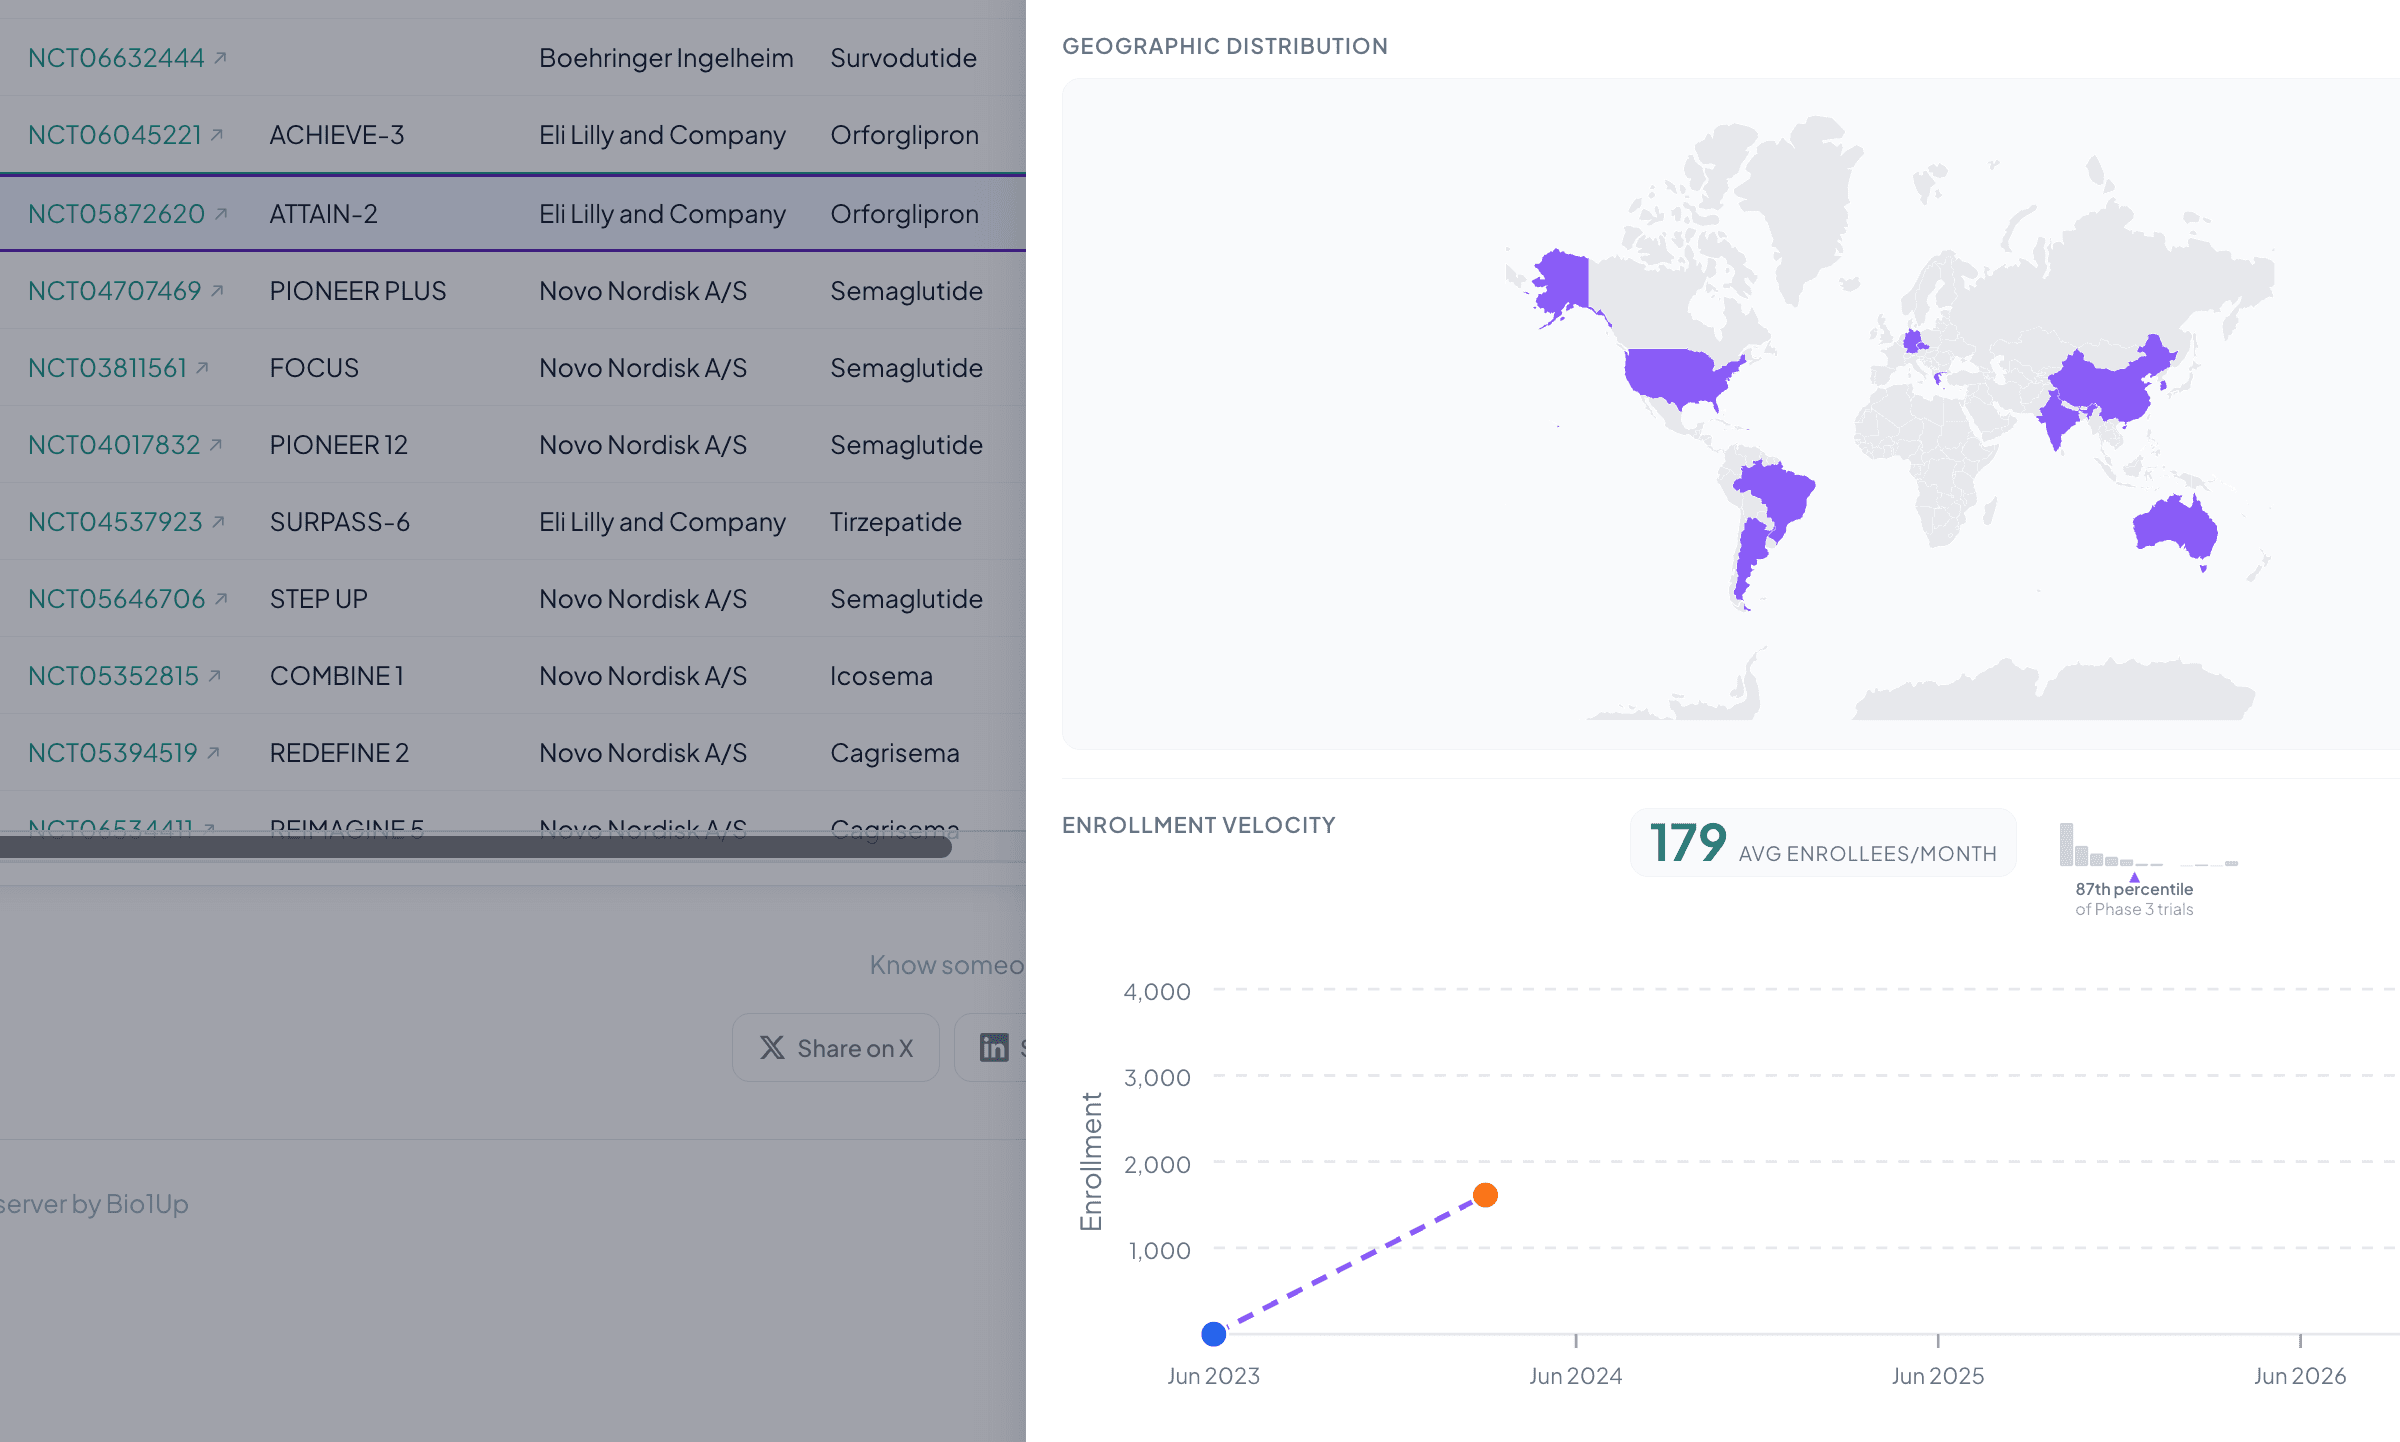
Task: Click the Boehringer Ingelheim sponsor cell
Action: (x=666, y=58)
